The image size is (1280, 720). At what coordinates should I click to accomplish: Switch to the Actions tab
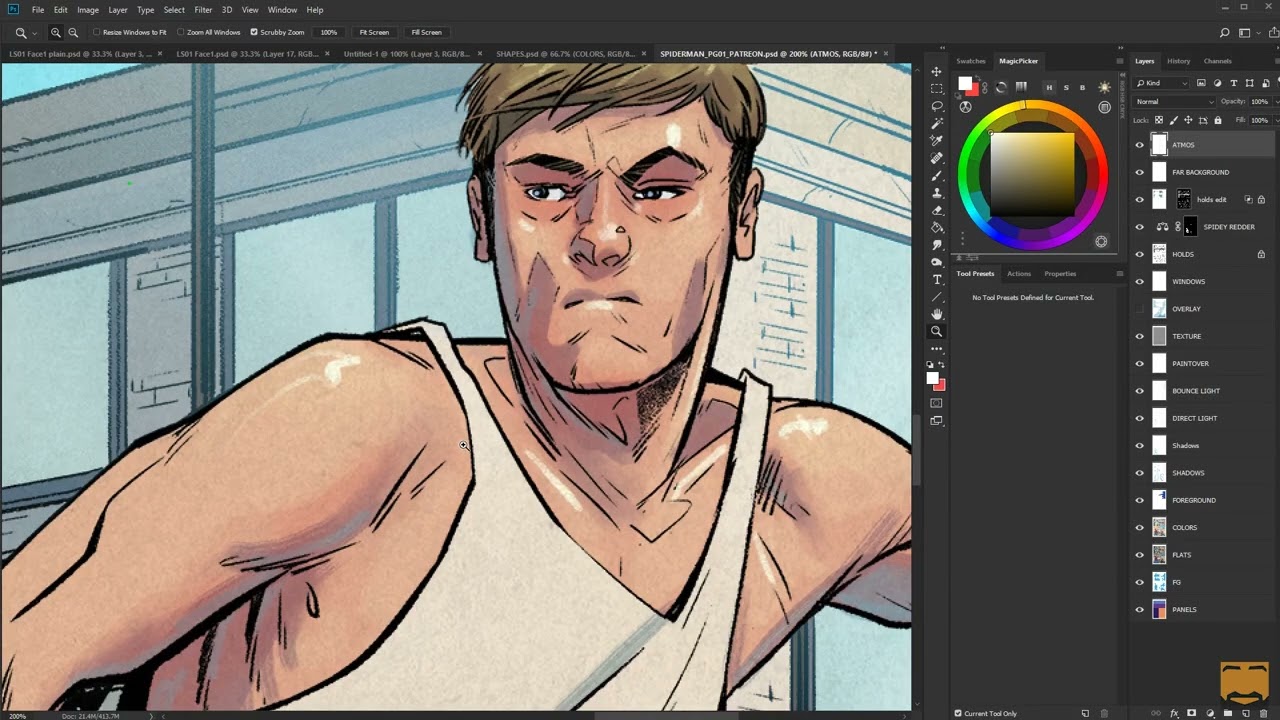tap(1019, 273)
